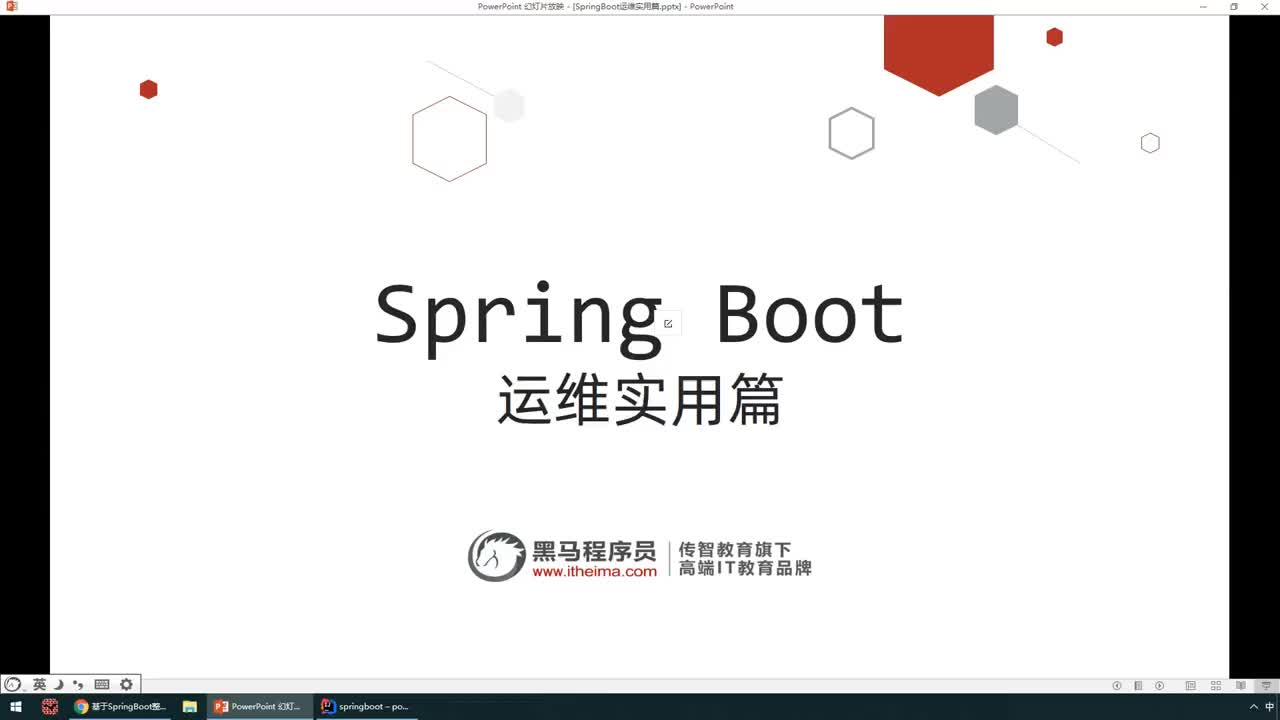Open the Windows Start menu
Screen dimensions: 1280x720
coord(16,706)
